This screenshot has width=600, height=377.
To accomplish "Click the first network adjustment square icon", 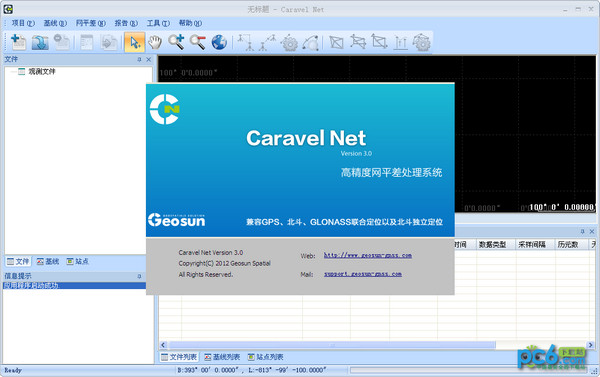I will tap(336, 42).
